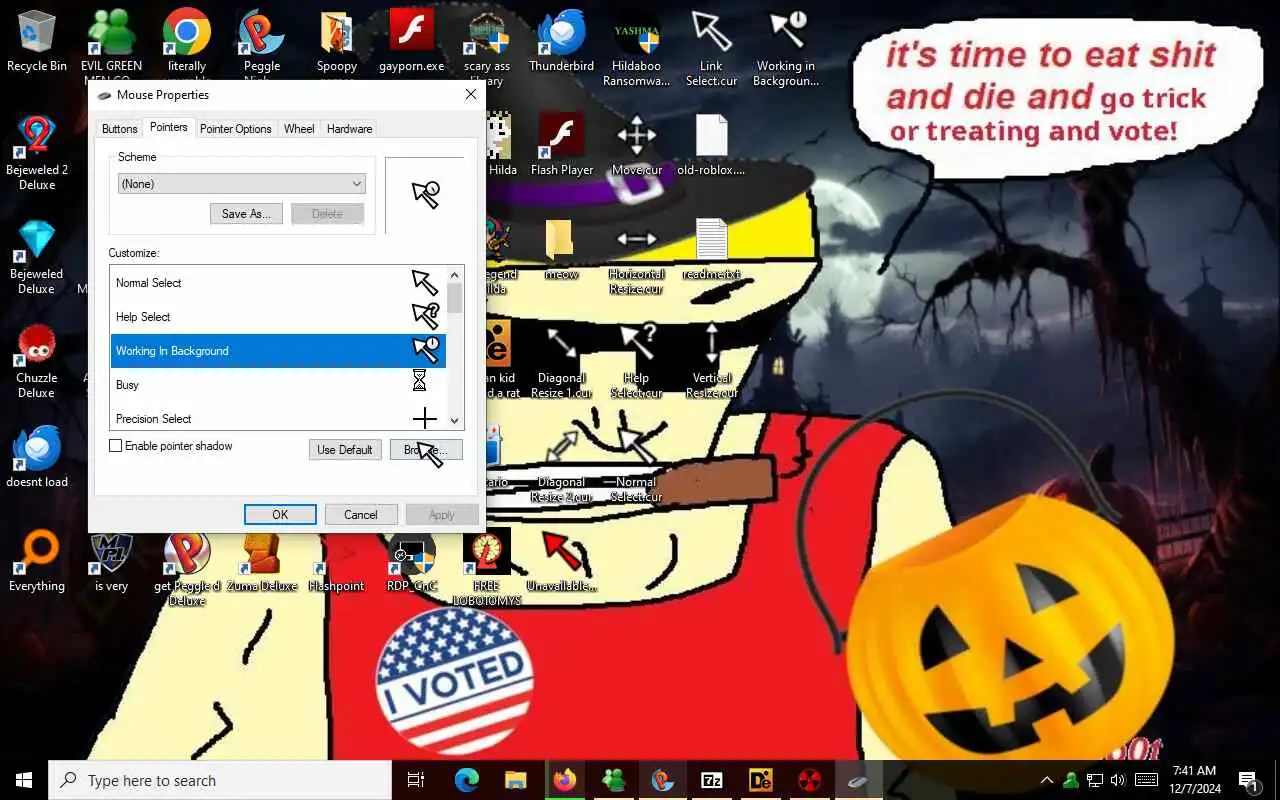Open the Zuma Deluxe desktop shortcut
1280x800 pixels.
point(262,561)
